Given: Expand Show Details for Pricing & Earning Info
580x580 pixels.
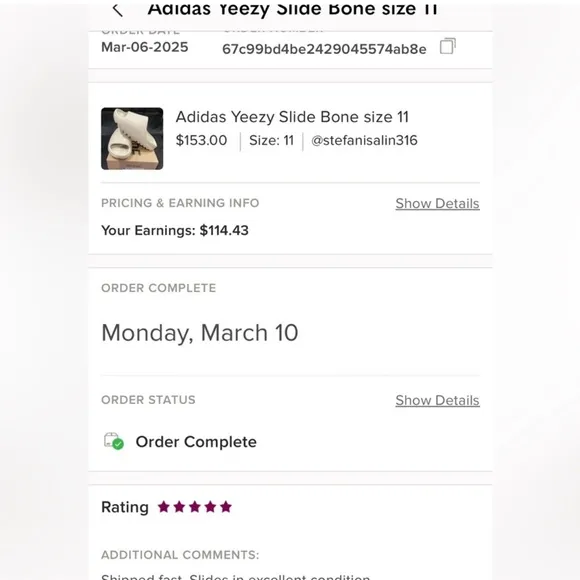Looking at the screenshot, I should [437, 203].
